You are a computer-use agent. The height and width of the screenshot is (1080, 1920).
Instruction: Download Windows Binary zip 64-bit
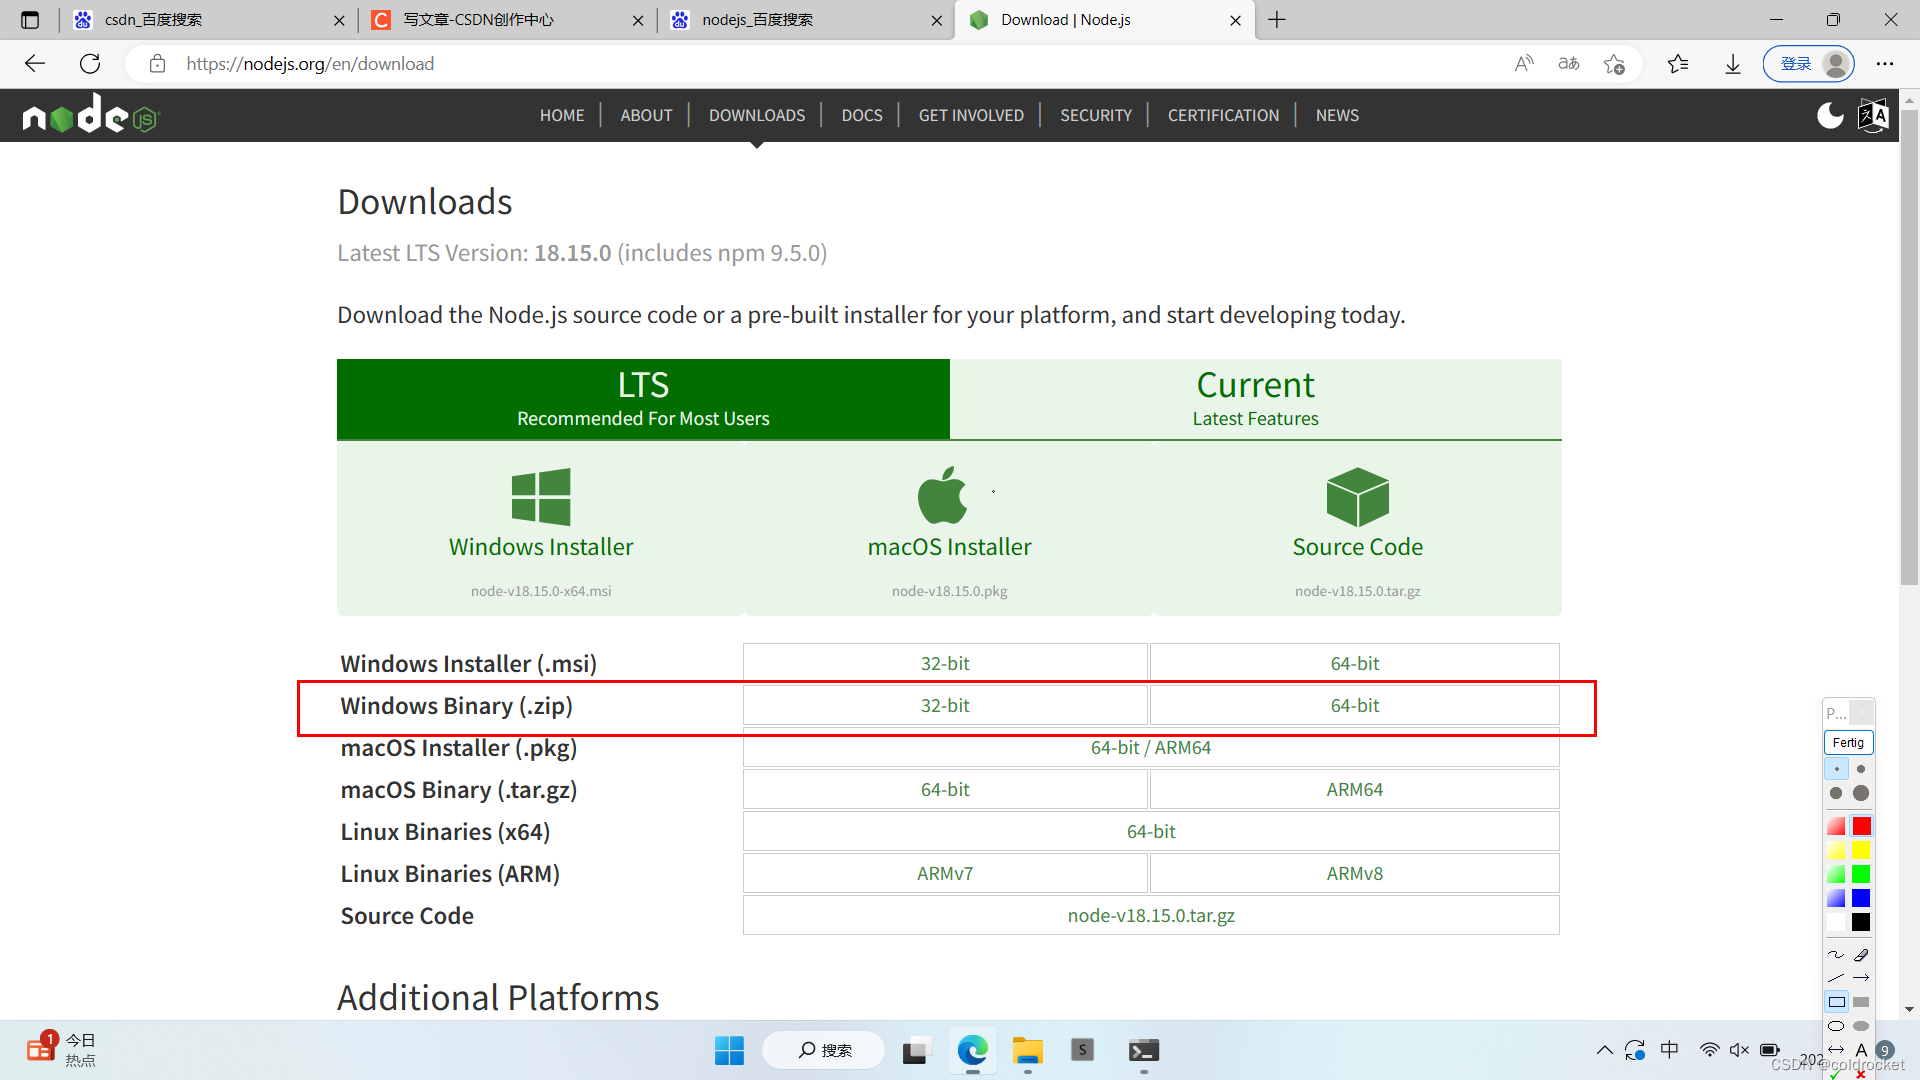[x=1354, y=706]
